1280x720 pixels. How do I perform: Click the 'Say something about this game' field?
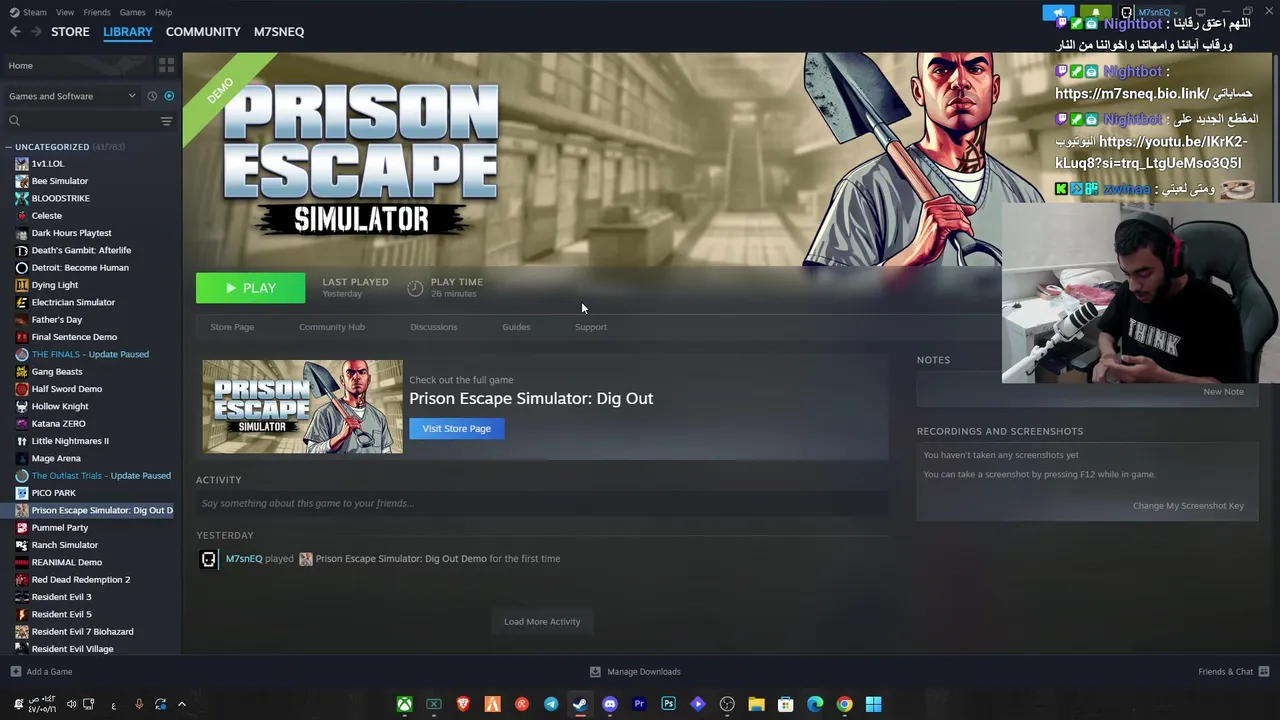tap(542, 503)
